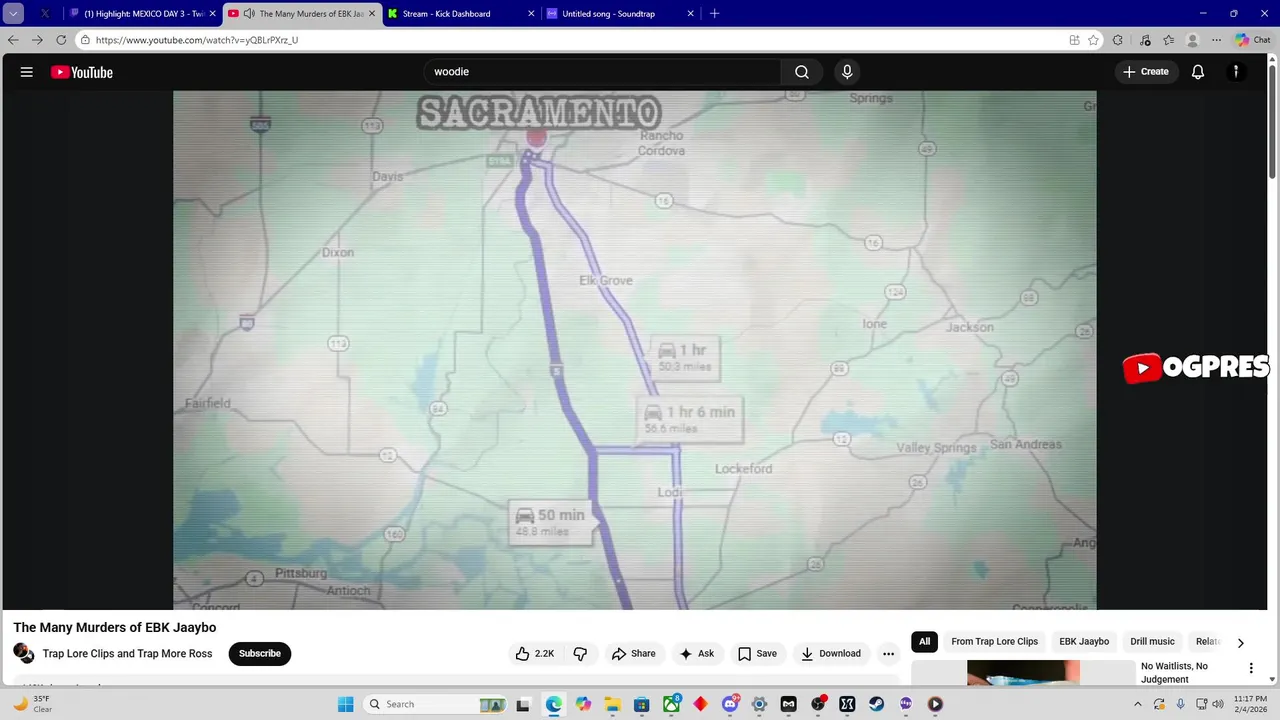Subscribe to Trap Lore Clips channel

click(x=260, y=654)
